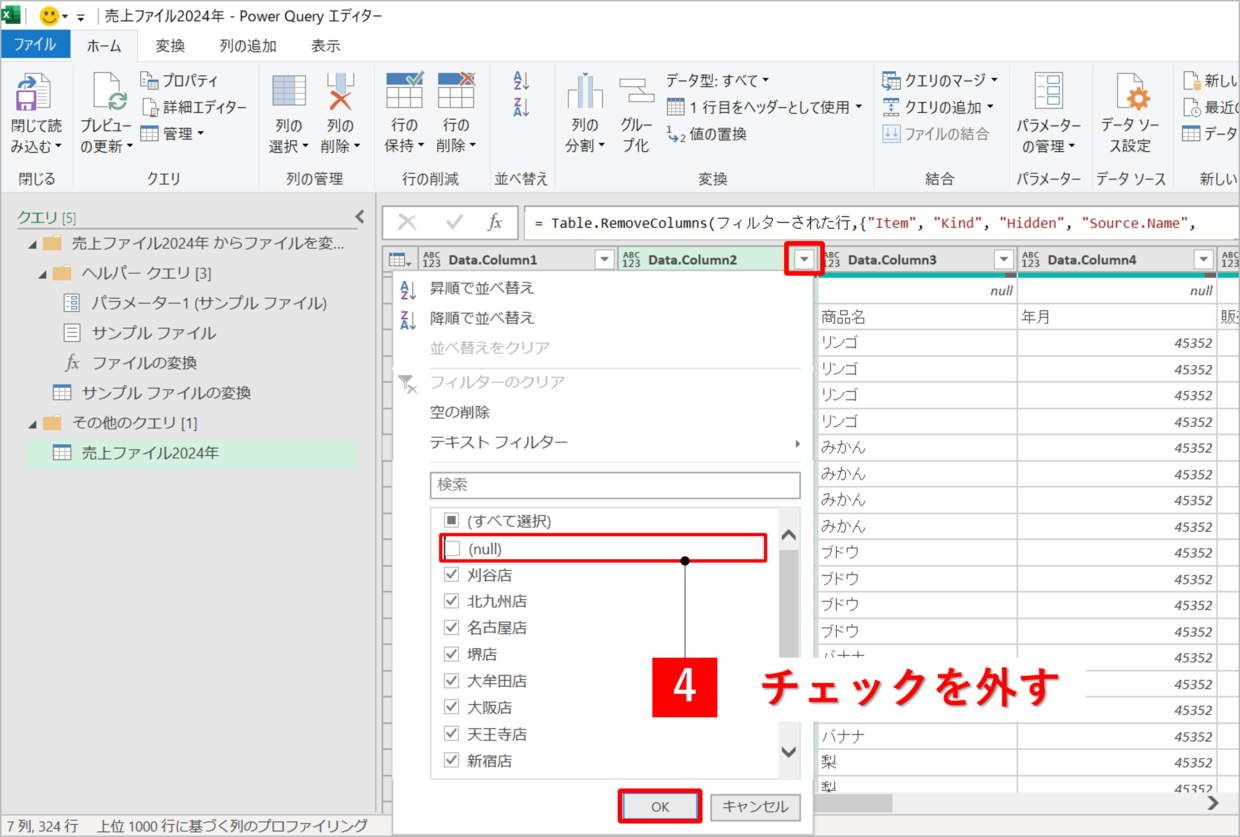Image resolution: width=1240 pixels, height=837 pixels.
Task: Uncheck the 堺店 checkbox
Action: [453, 654]
